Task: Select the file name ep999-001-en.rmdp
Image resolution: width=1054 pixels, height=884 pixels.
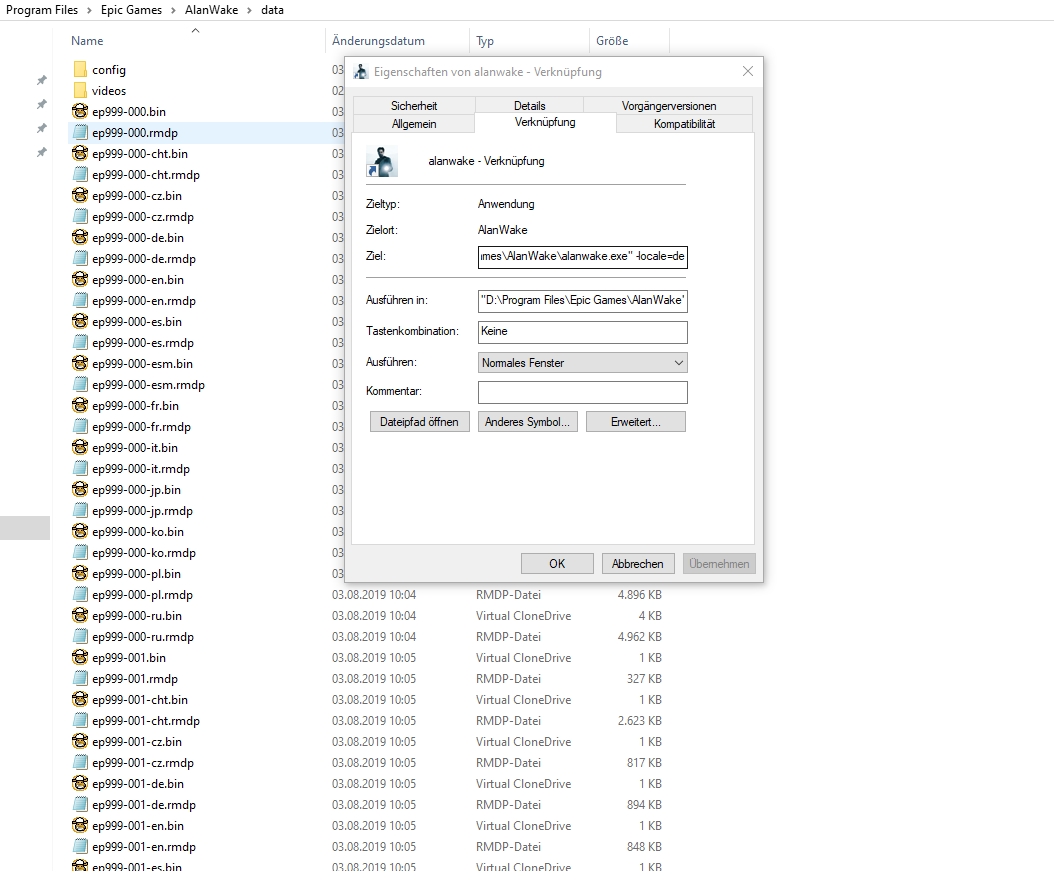Action: pyautogui.click(x=144, y=847)
